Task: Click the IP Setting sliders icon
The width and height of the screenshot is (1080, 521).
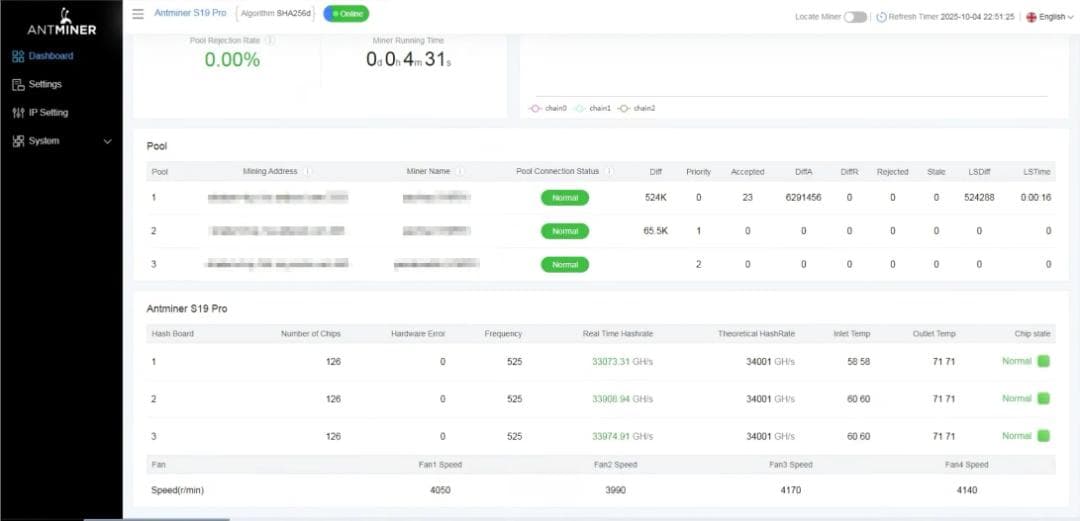Action: (x=18, y=112)
